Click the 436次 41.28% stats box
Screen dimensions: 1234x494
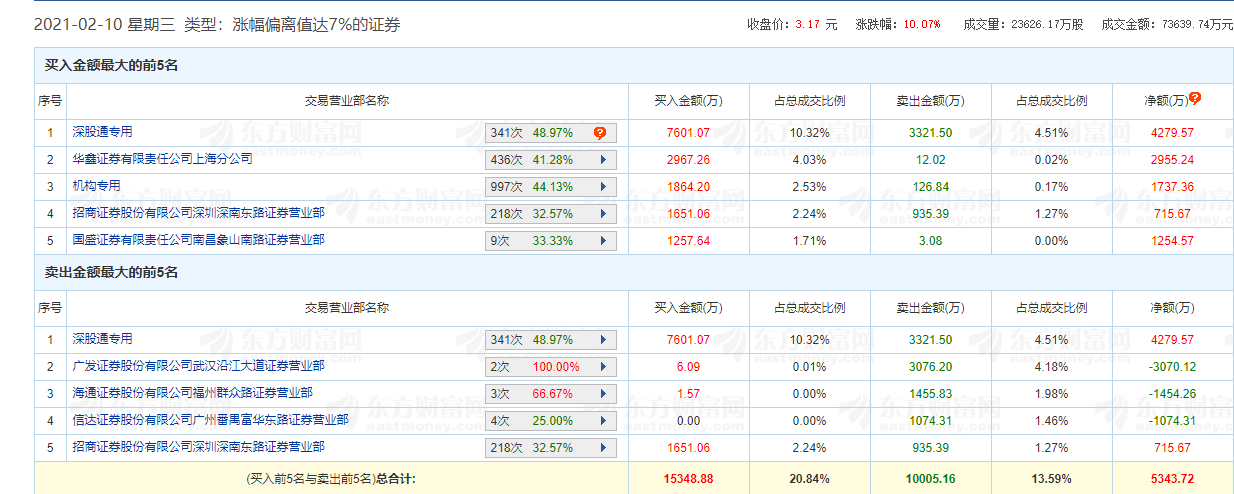[x=550, y=160]
